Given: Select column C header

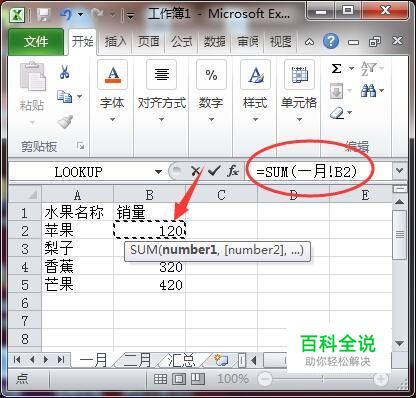Looking at the screenshot, I should click(221, 195).
